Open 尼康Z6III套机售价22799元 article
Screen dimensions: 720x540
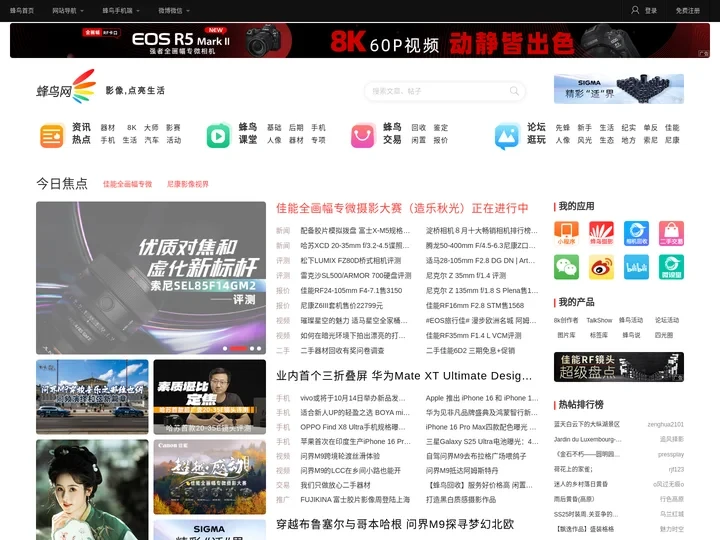(x=342, y=305)
